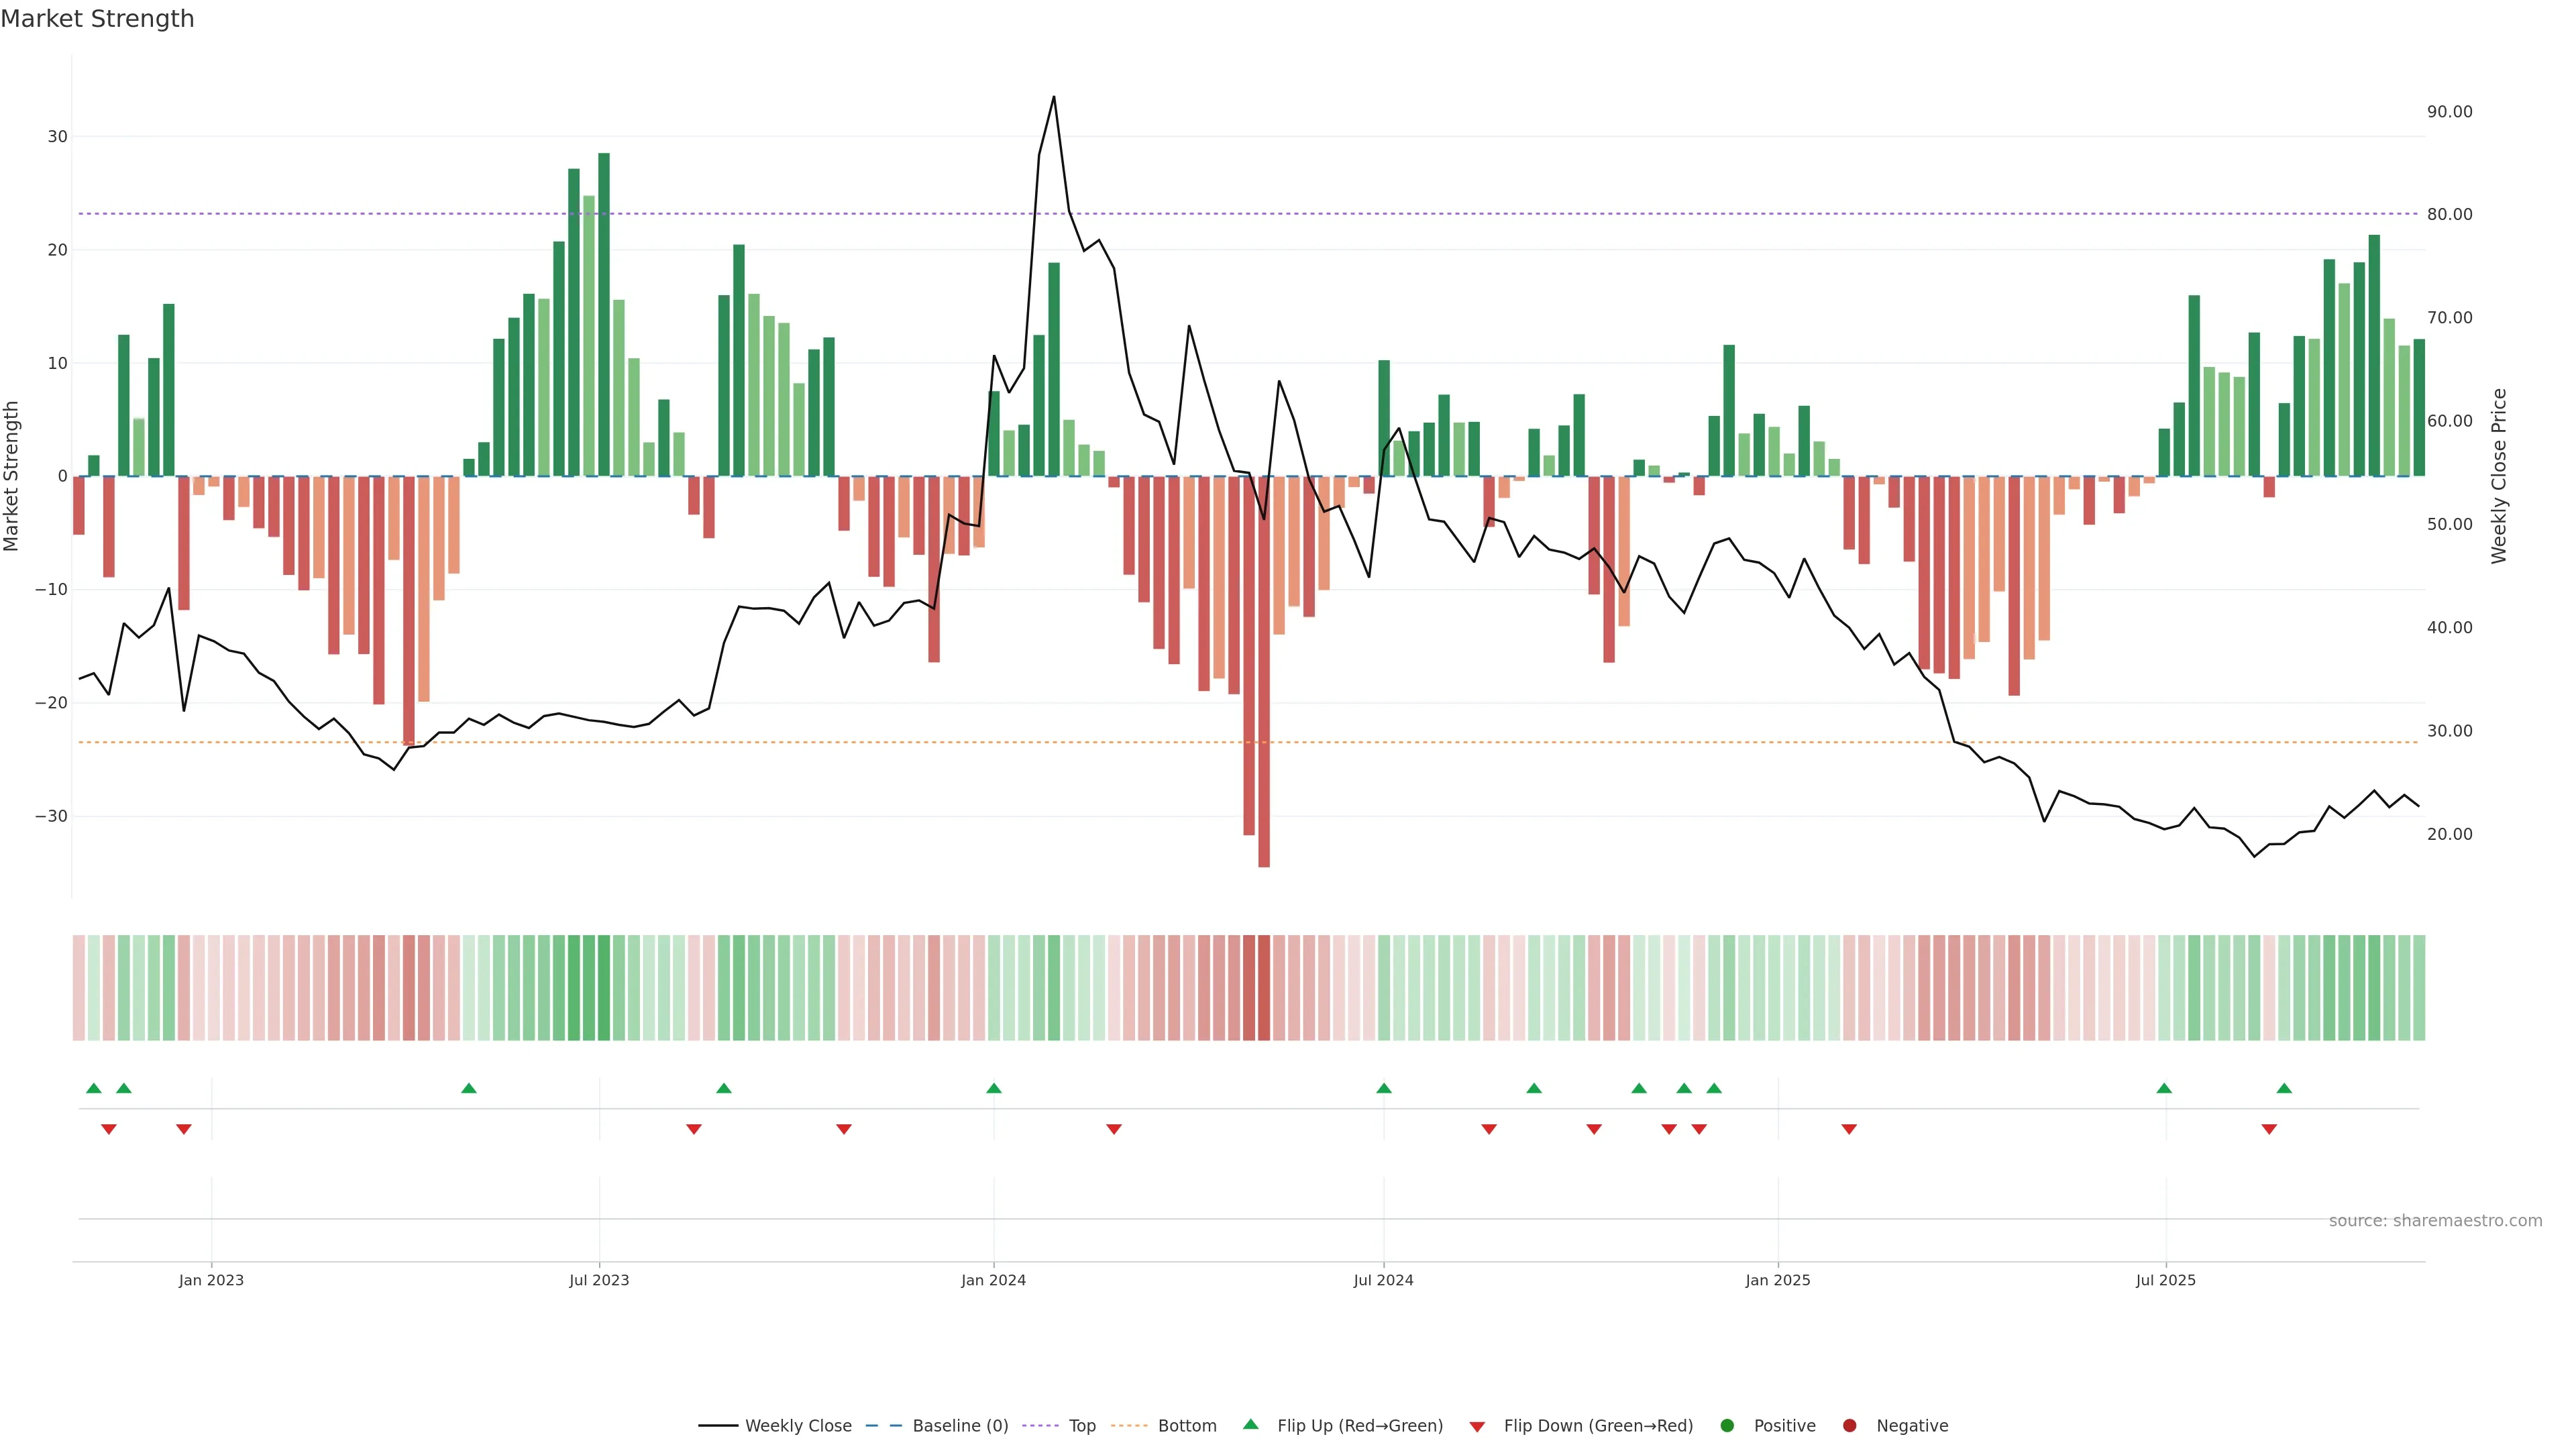Screen dimensions: 2576x1449
Task: Click the Weekly Close Price axis title
Action: [x=2498, y=476]
